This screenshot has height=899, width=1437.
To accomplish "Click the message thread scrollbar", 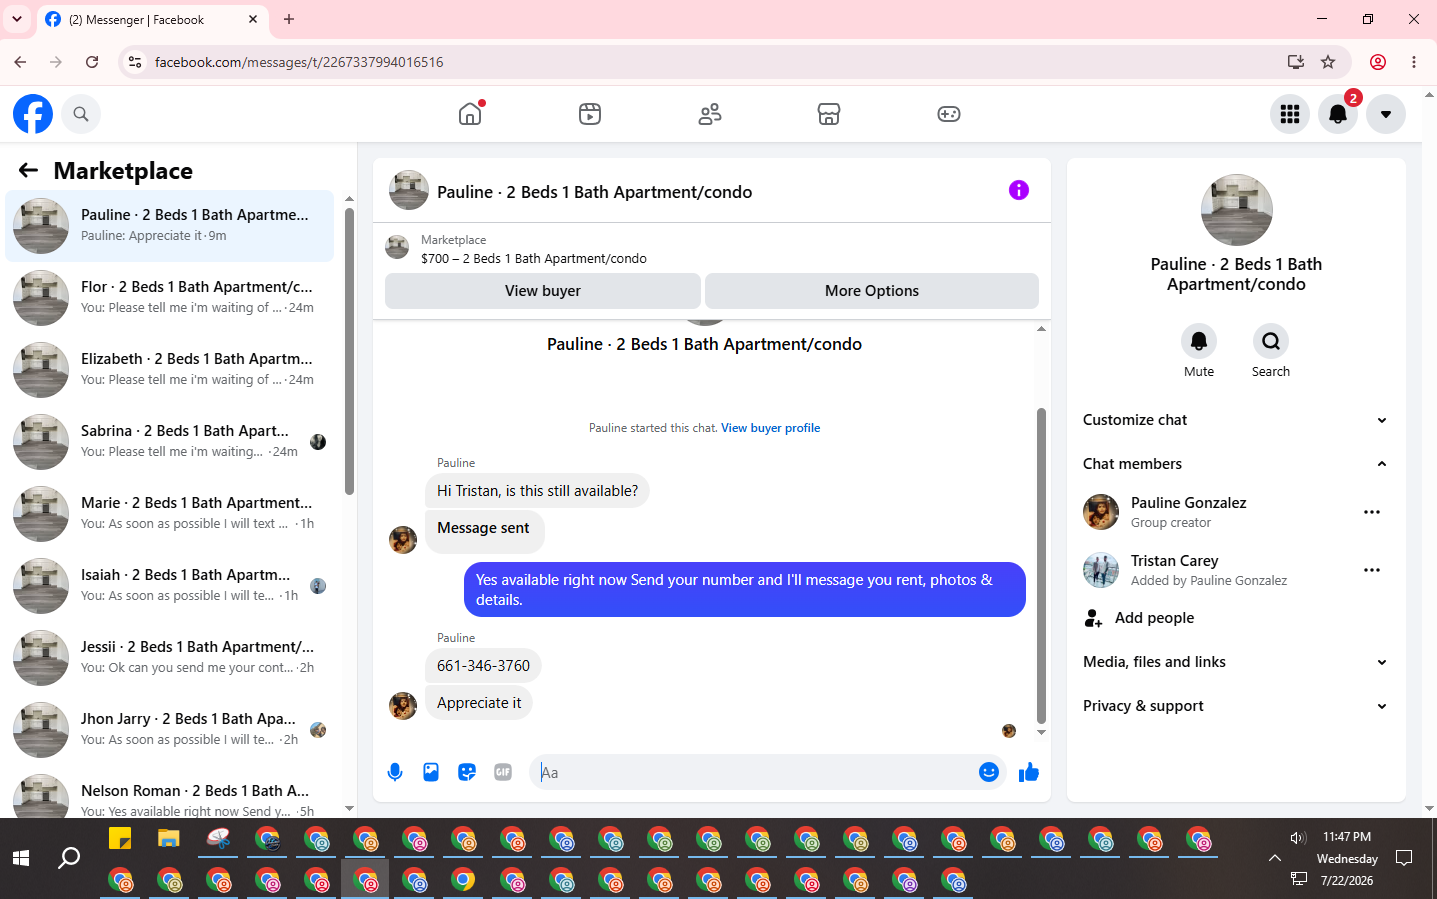I will click(1041, 565).
